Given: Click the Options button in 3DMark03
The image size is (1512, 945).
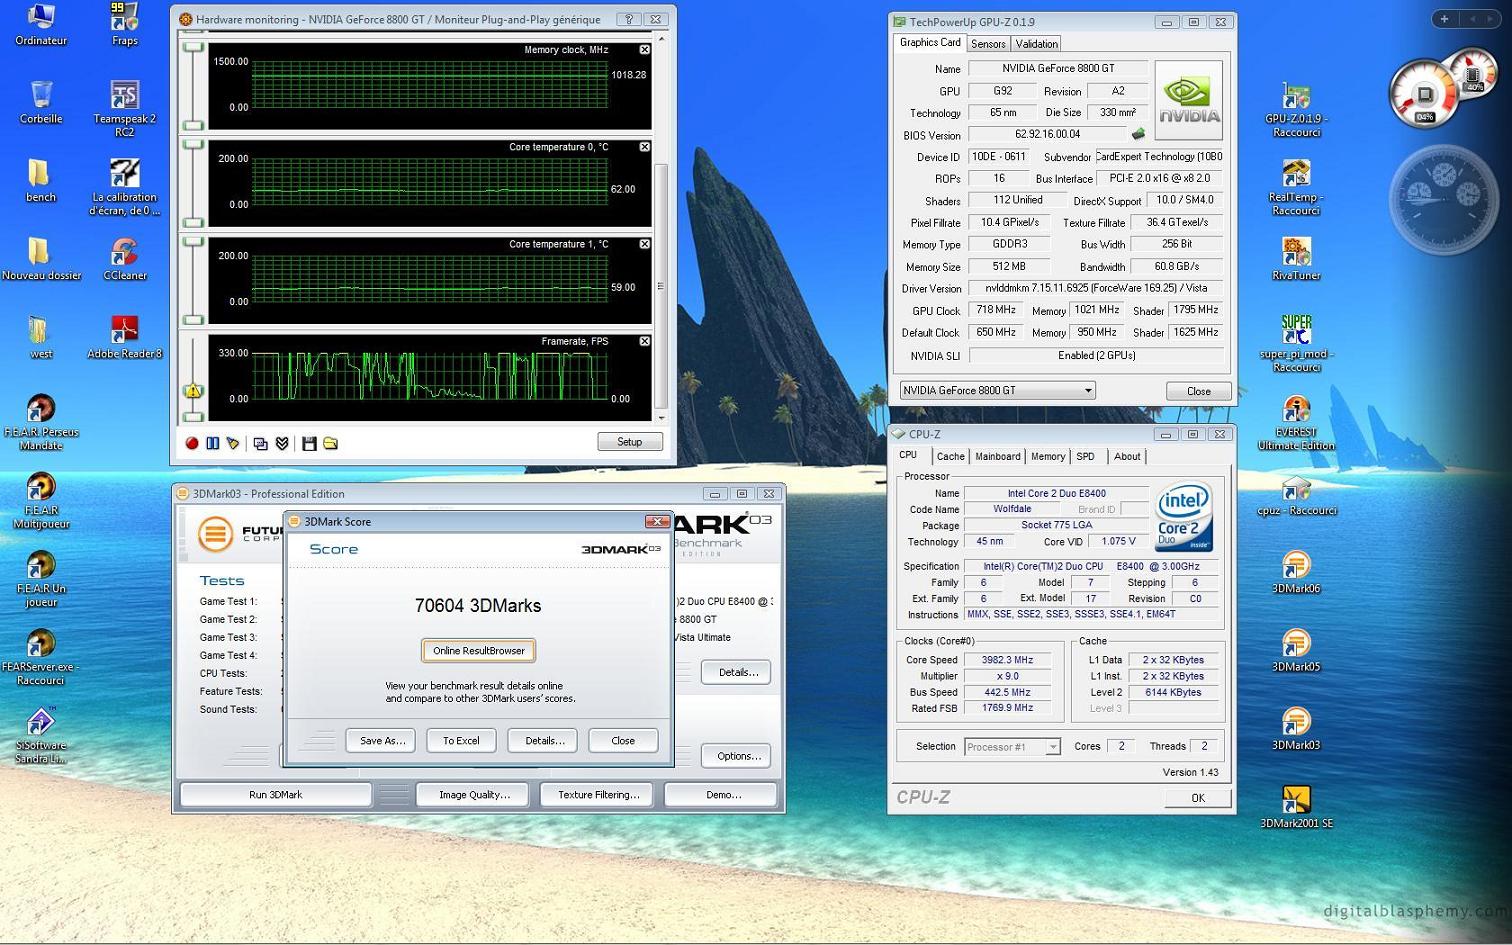Looking at the screenshot, I should [x=737, y=756].
